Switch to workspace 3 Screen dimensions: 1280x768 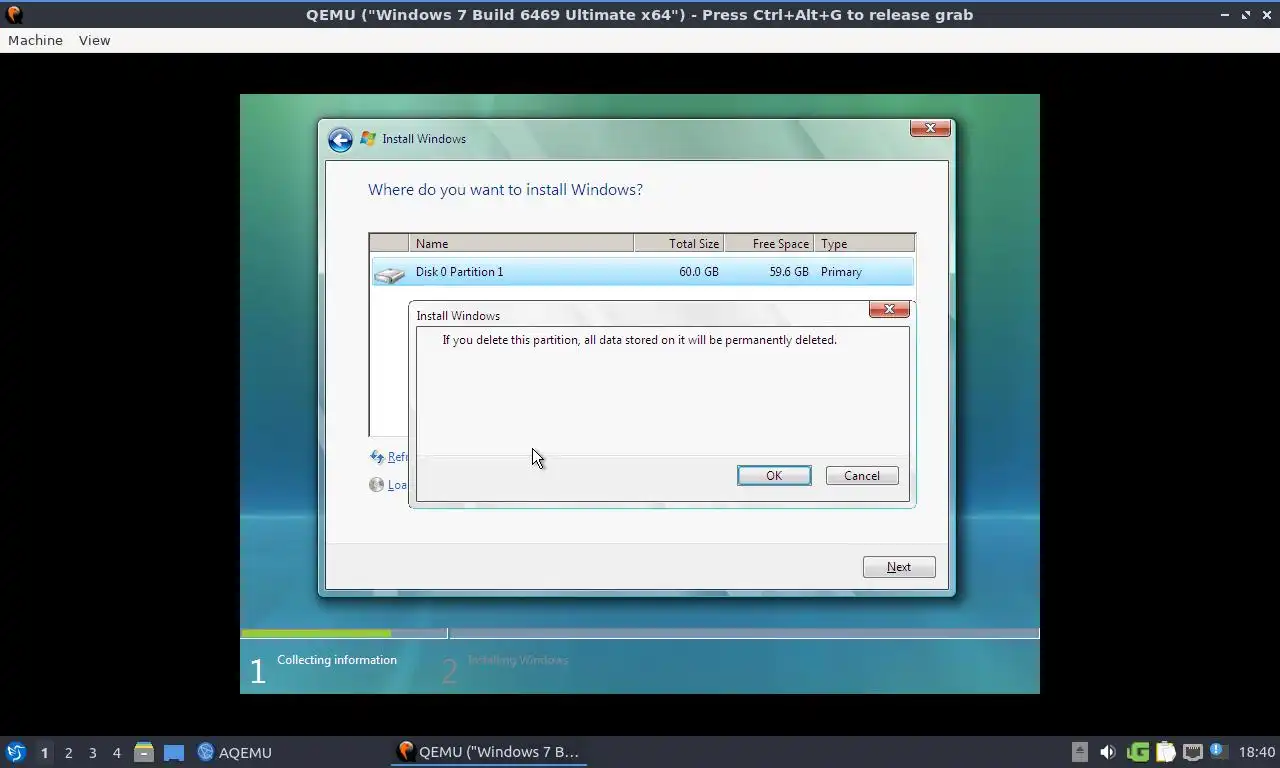pyautogui.click(x=92, y=752)
